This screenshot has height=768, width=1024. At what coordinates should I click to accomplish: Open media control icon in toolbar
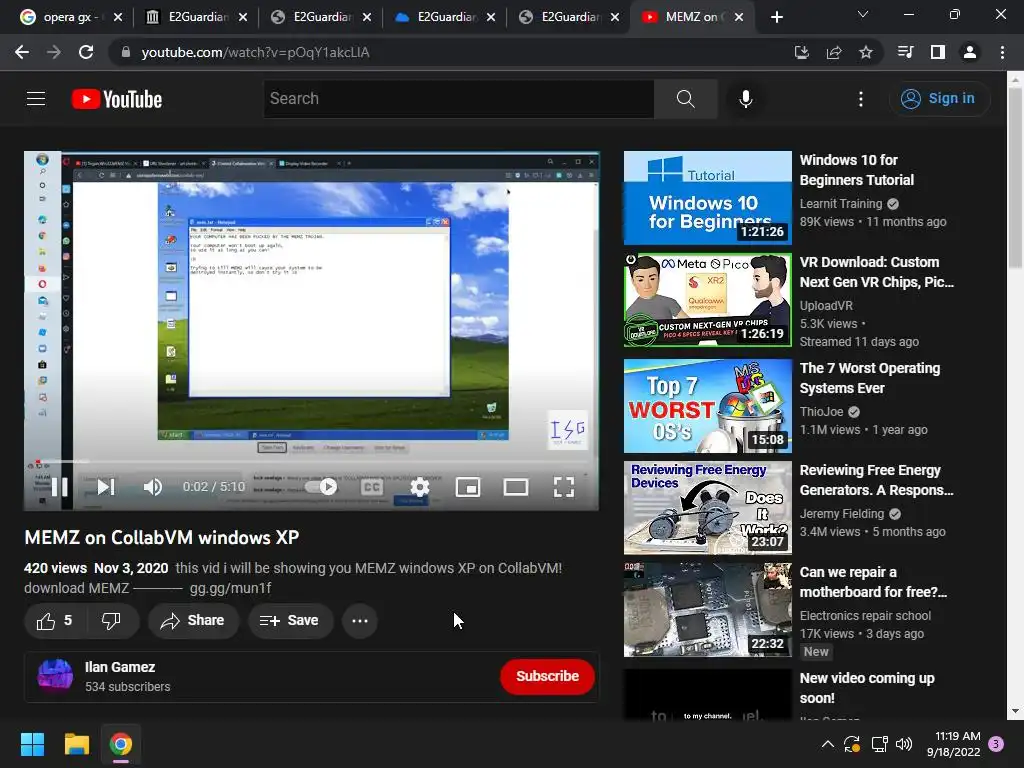click(x=905, y=52)
